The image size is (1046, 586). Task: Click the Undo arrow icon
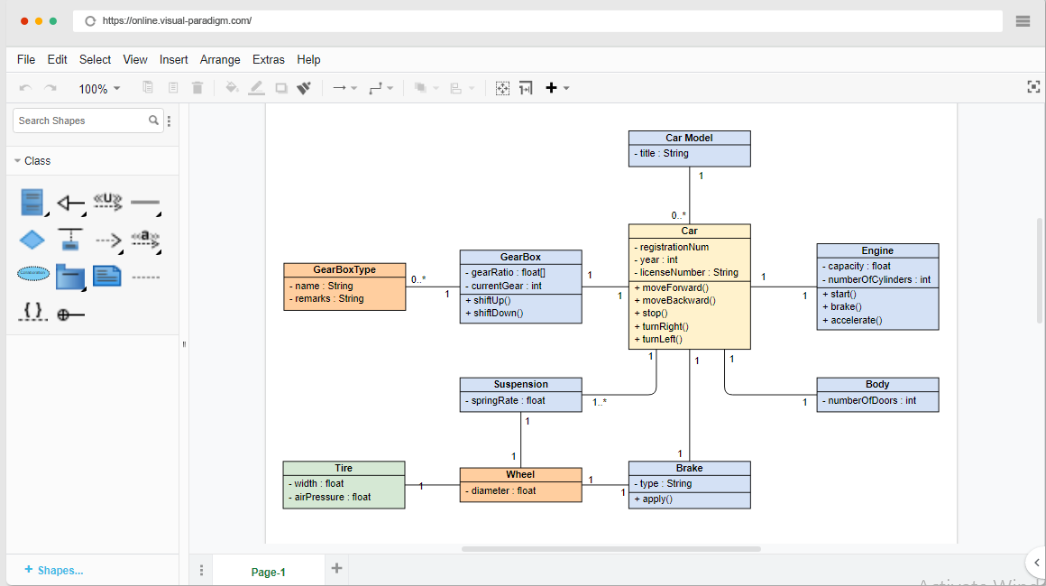24,87
